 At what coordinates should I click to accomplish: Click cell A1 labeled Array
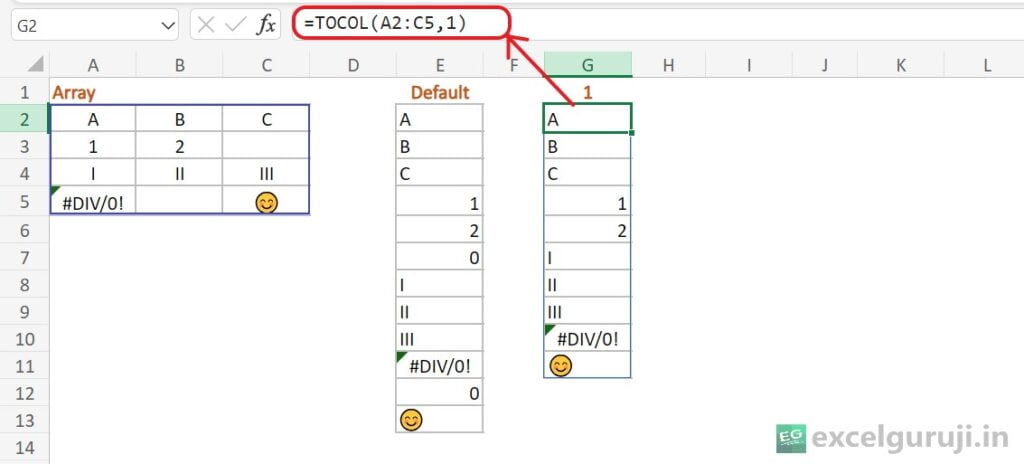point(92,92)
